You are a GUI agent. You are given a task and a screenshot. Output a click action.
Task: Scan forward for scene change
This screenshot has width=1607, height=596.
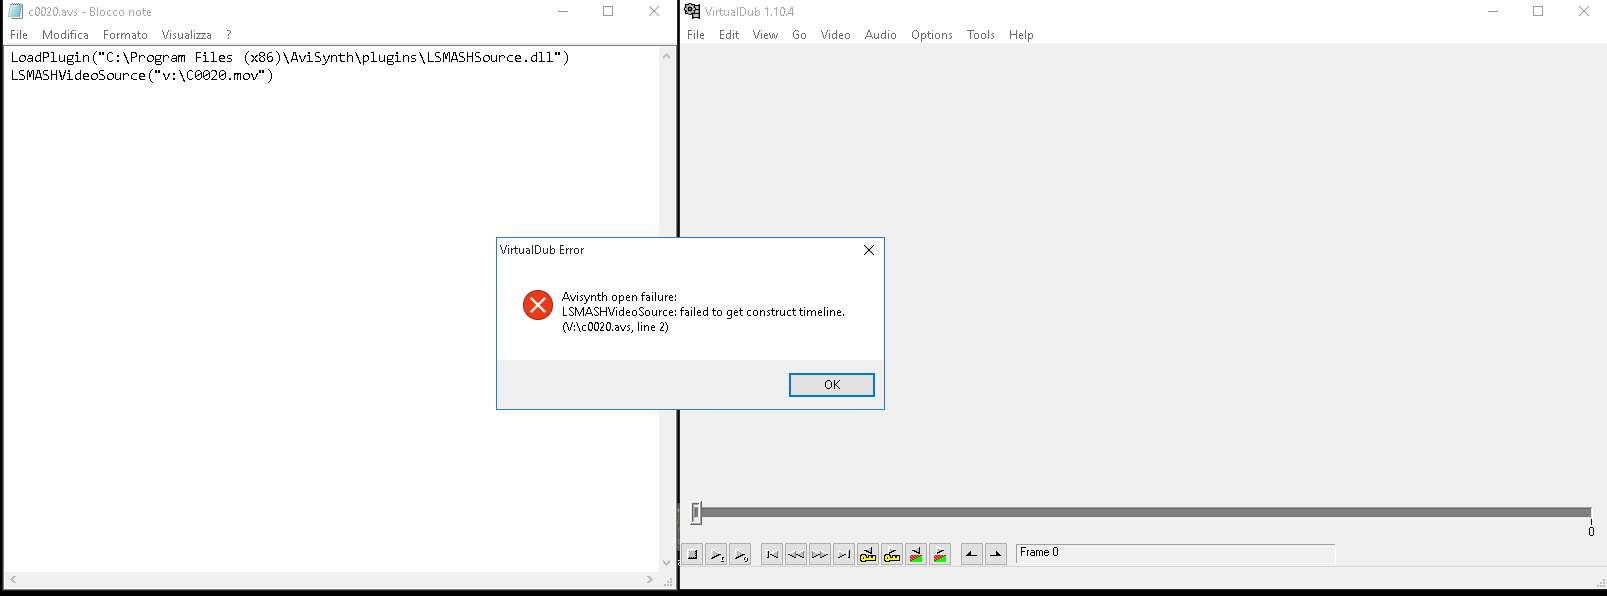coord(940,554)
